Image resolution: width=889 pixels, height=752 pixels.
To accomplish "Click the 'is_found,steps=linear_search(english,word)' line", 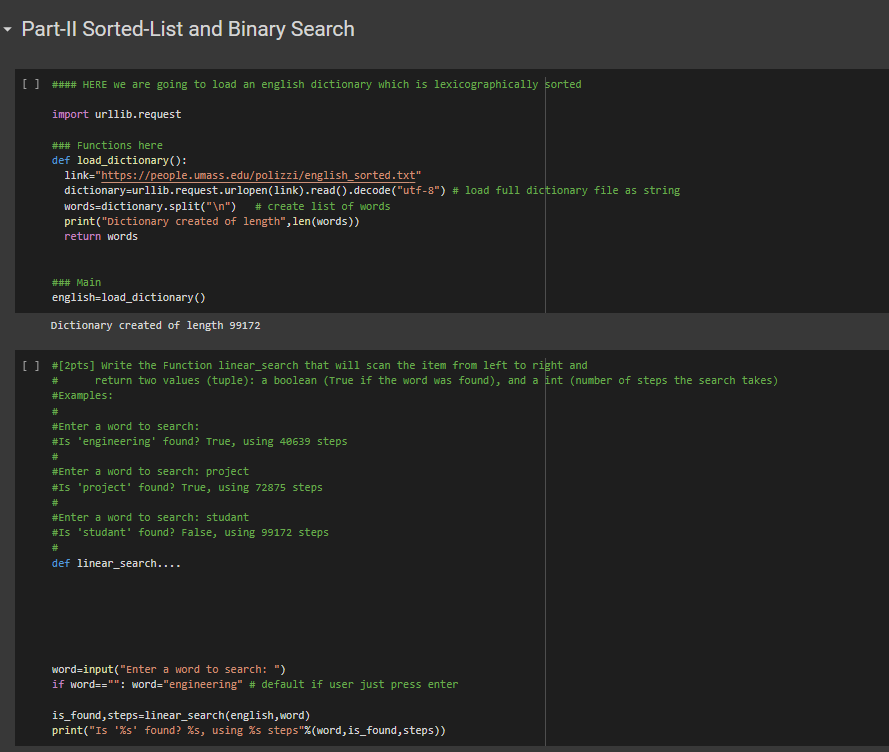I will click(181, 716).
